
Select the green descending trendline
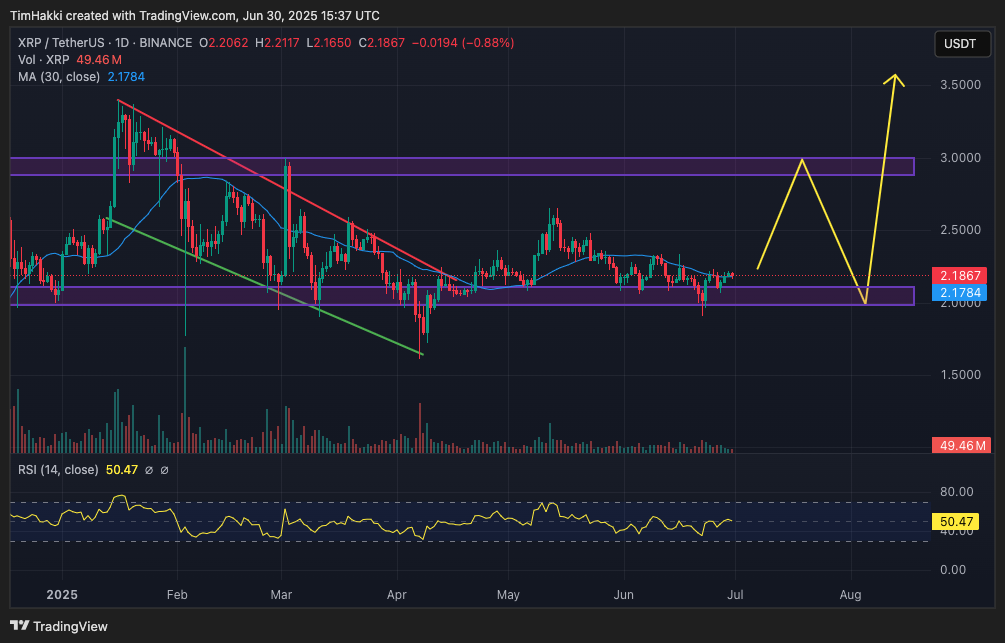pos(260,284)
